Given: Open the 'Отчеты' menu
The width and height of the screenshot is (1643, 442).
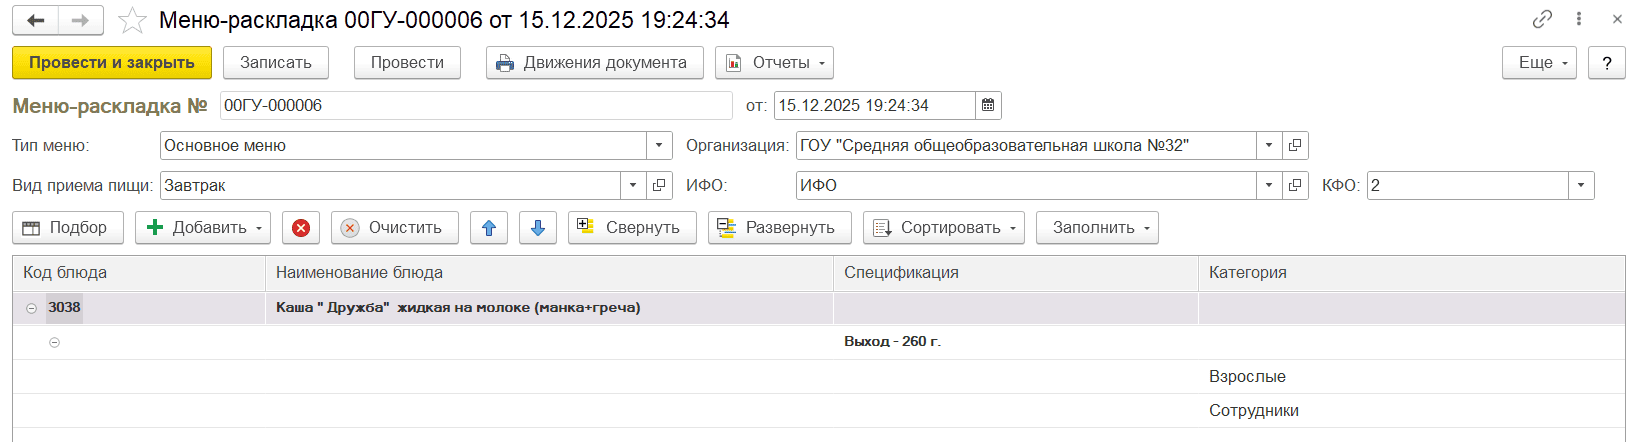Looking at the screenshot, I should [x=774, y=62].
